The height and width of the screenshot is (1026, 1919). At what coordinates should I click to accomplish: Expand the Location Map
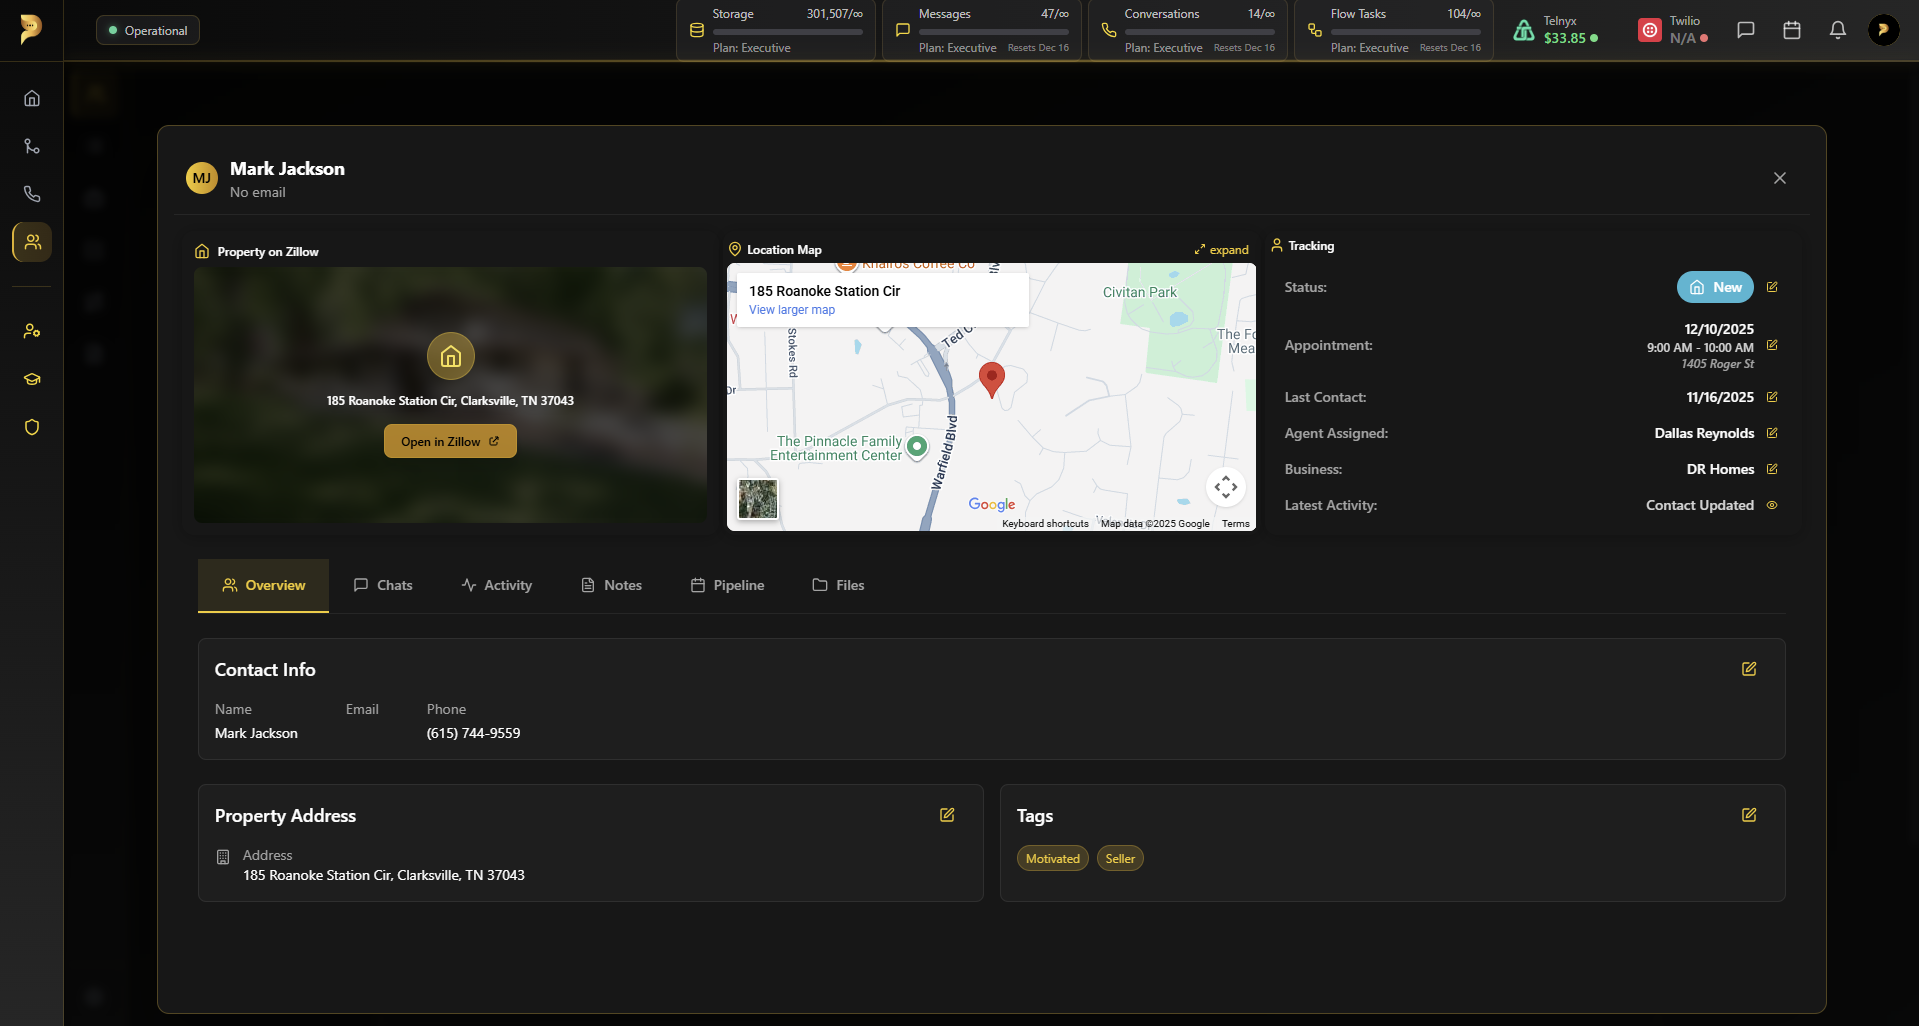pos(1221,250)
